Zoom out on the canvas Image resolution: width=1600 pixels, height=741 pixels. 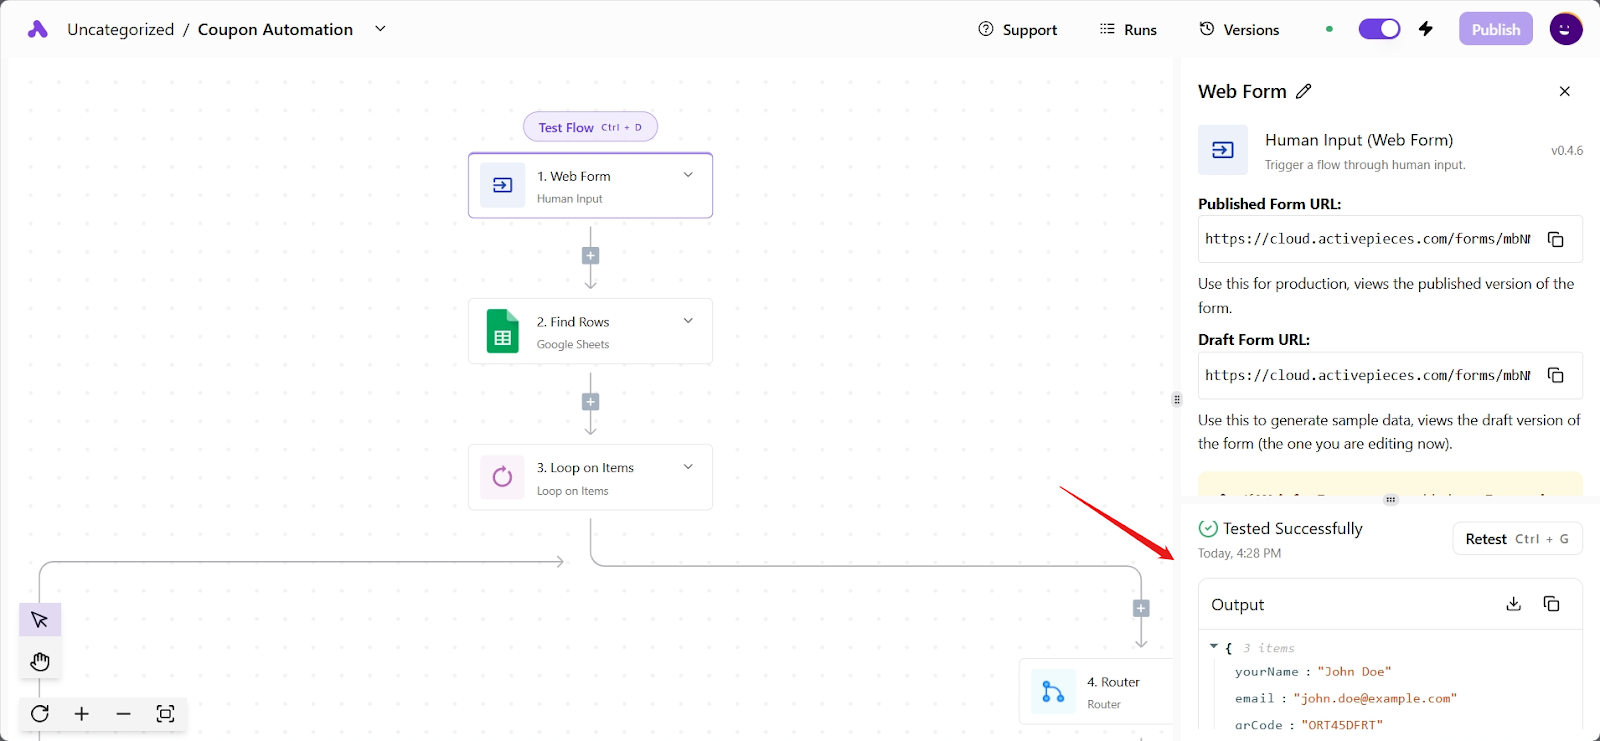click(x=124, y=714)
